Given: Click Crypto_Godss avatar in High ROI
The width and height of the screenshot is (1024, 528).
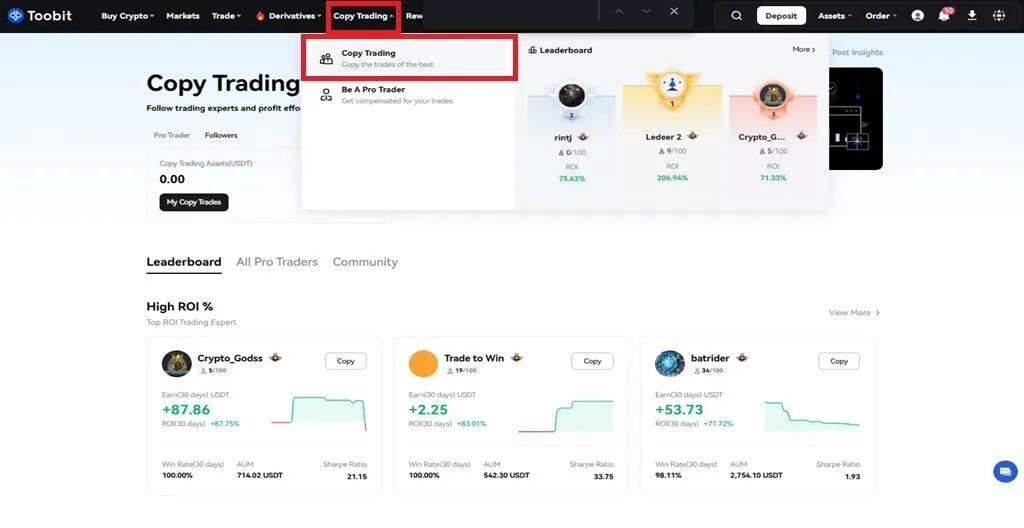Looking at the screenshot, I should pyautogui.click(x=176, y=363).
